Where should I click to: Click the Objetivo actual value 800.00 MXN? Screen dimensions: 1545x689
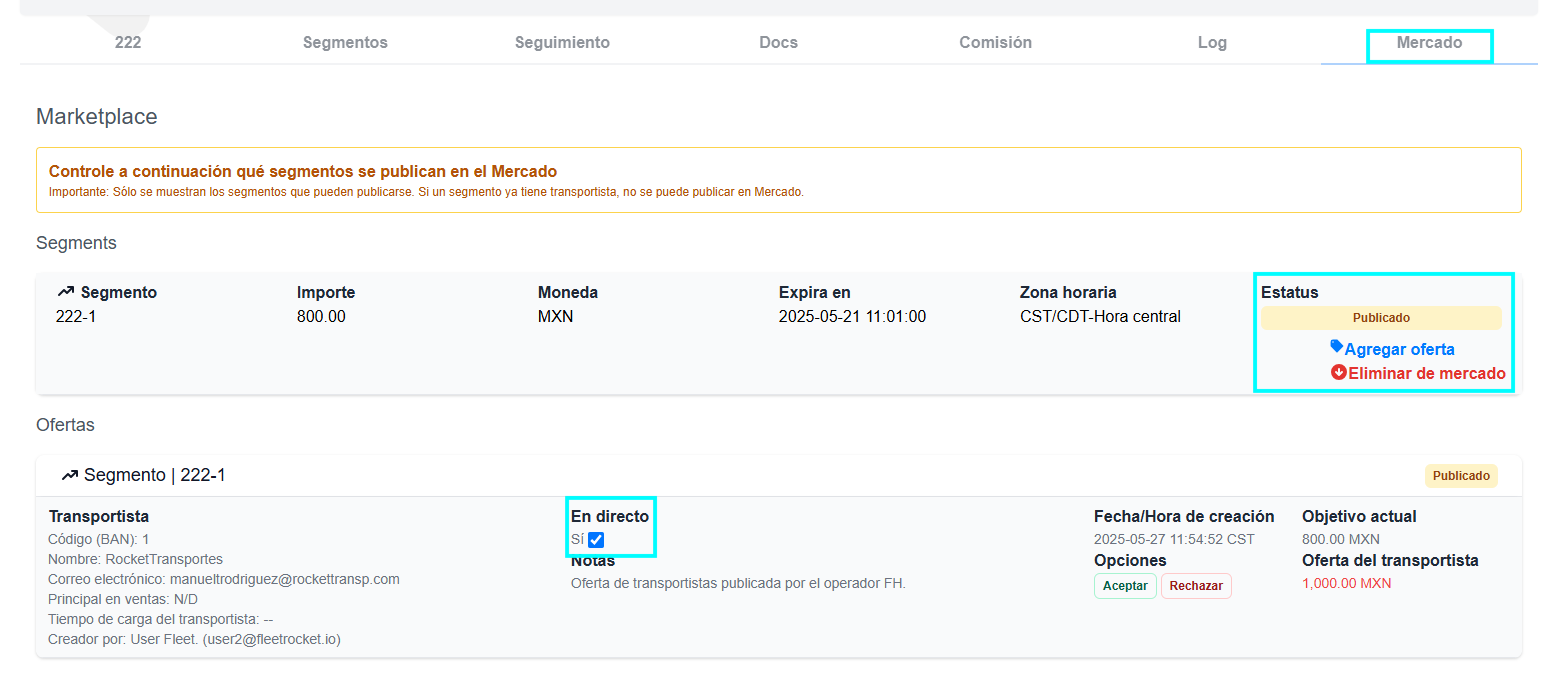tap(1341, 539)
